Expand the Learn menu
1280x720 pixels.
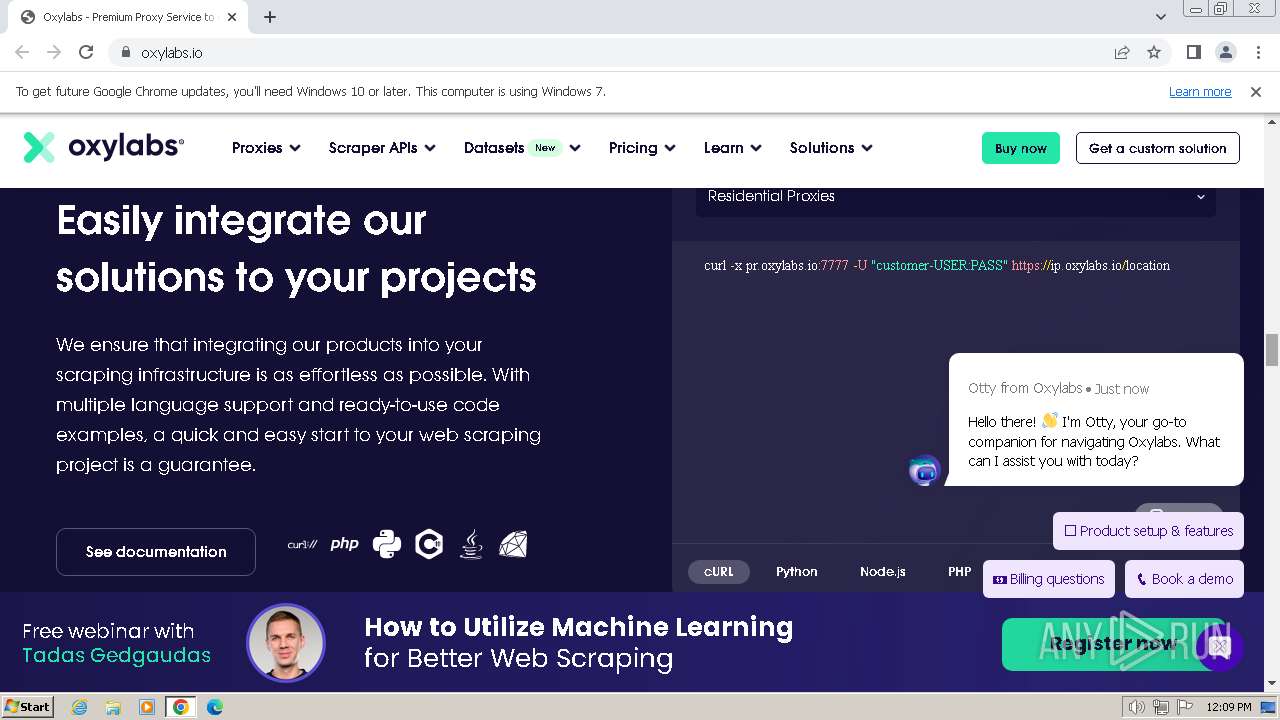(x=733, y=147)
